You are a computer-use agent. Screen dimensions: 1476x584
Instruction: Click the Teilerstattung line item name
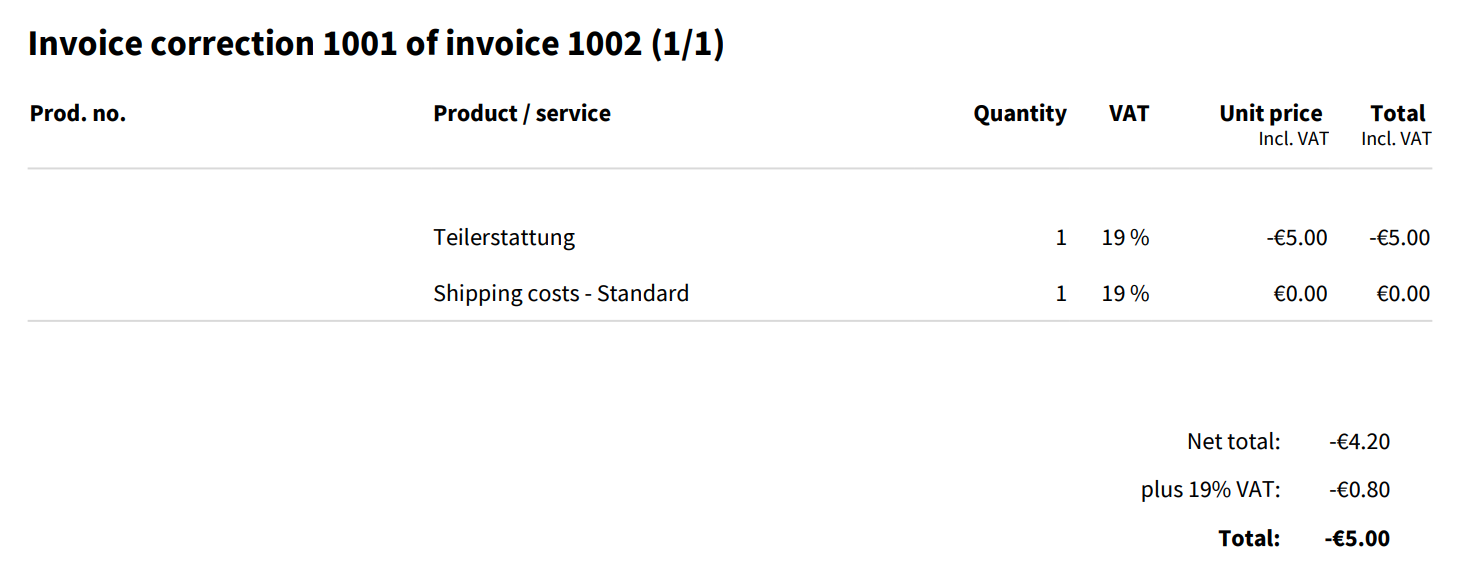pyautogui.click(x=504, y=238)
